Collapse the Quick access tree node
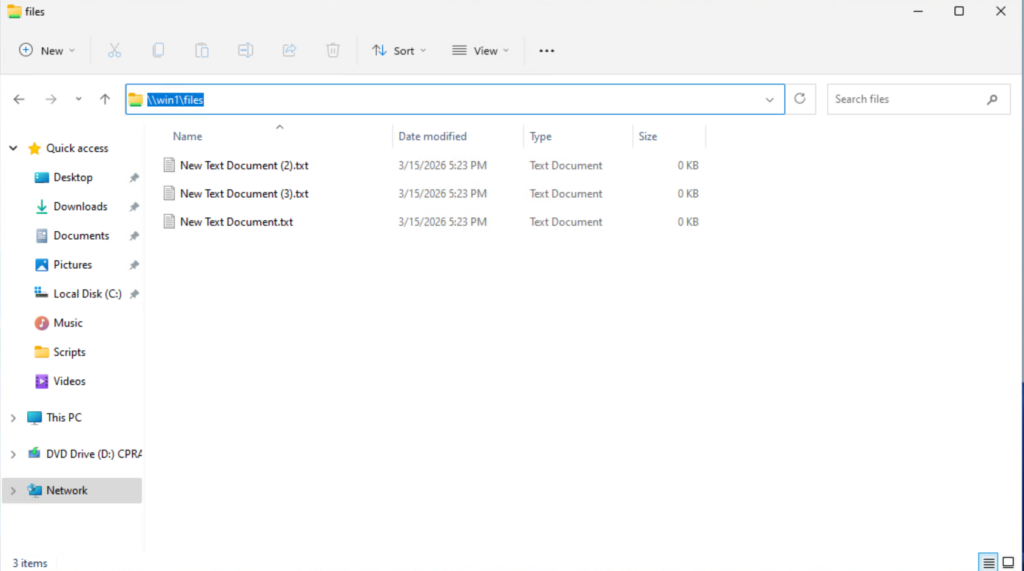This screenshot has width=1024, height=571. (13, 148)
